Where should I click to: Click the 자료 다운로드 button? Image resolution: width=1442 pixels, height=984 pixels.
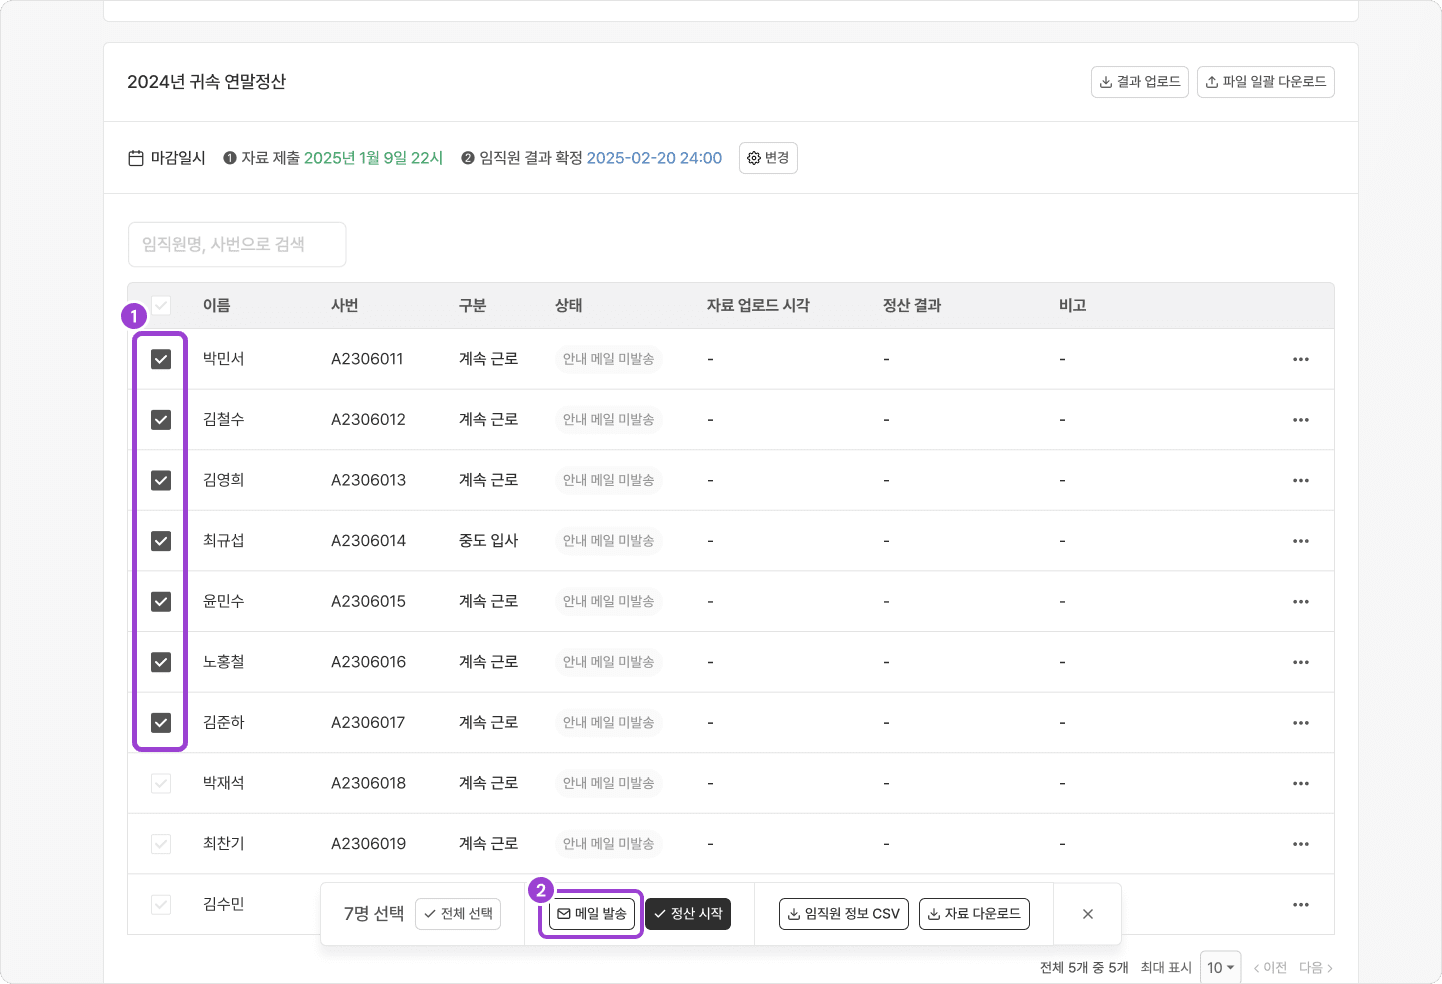974,914
